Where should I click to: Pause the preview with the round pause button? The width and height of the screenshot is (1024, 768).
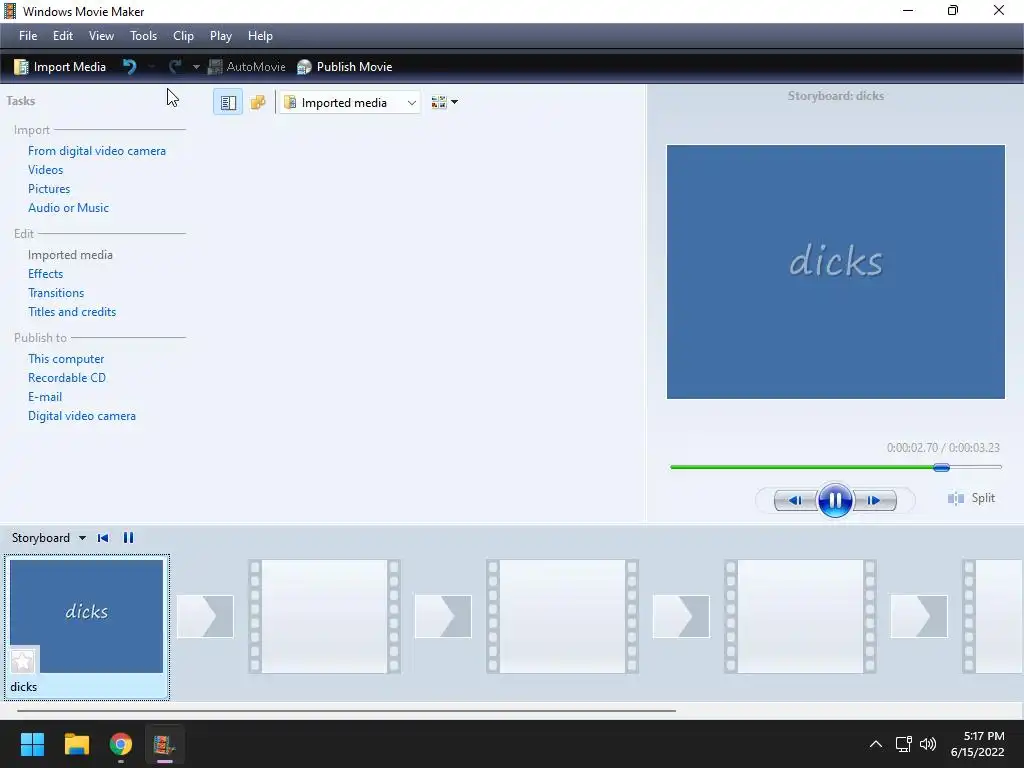pyautogui.click(x=835, y=500)
